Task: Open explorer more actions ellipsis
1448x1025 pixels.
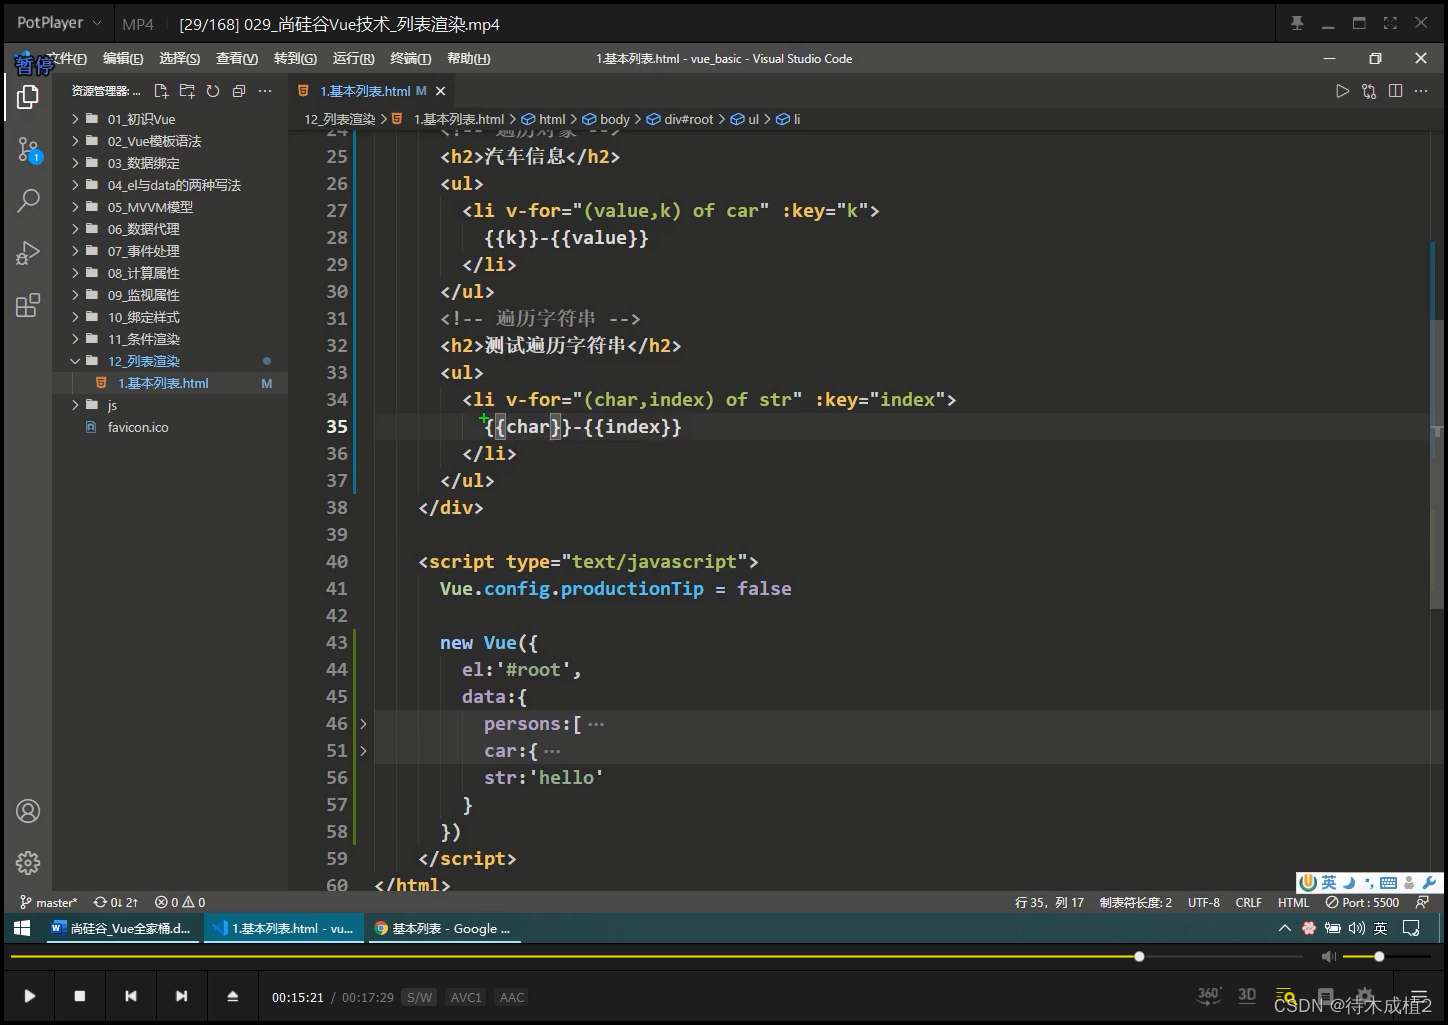Action: coord(265,91)
